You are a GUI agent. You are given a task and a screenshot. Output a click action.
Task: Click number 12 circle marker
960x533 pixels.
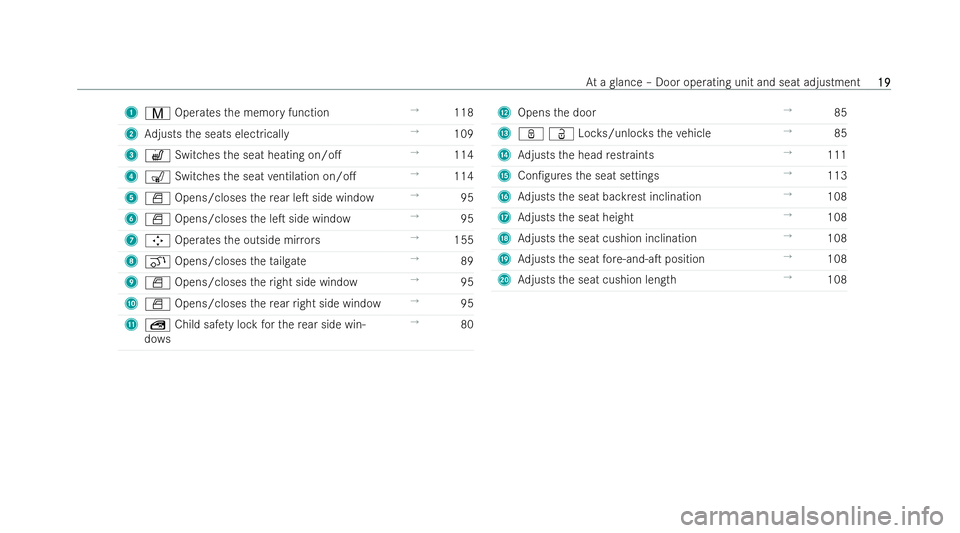click(x=504, y=113)
